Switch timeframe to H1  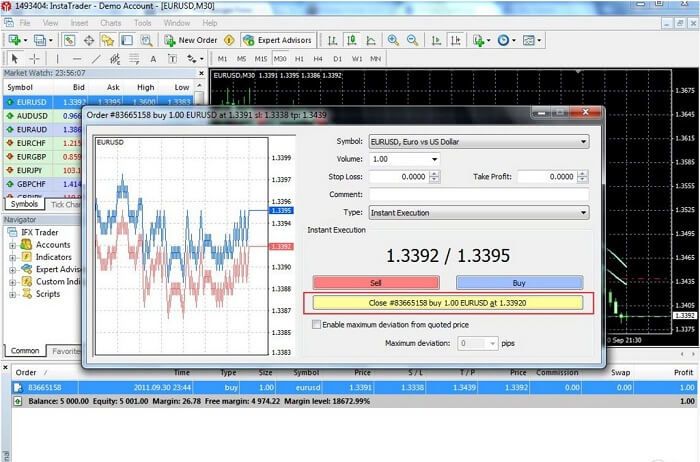[299, 58]
